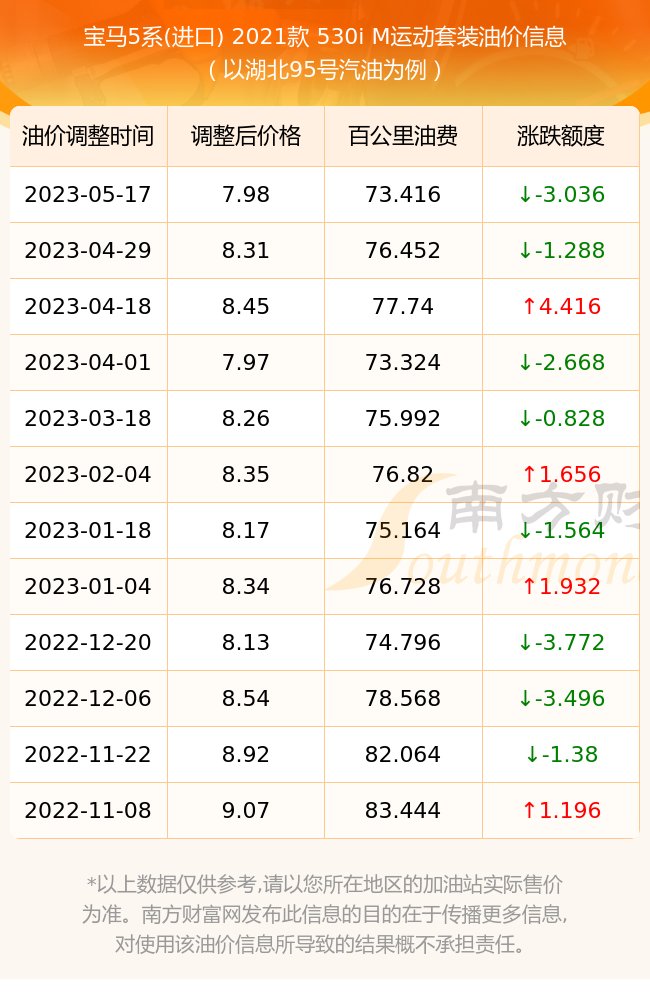Click the 调整后价格 column header
This screenshot has height=1000, width=650.
click(246, 136)
